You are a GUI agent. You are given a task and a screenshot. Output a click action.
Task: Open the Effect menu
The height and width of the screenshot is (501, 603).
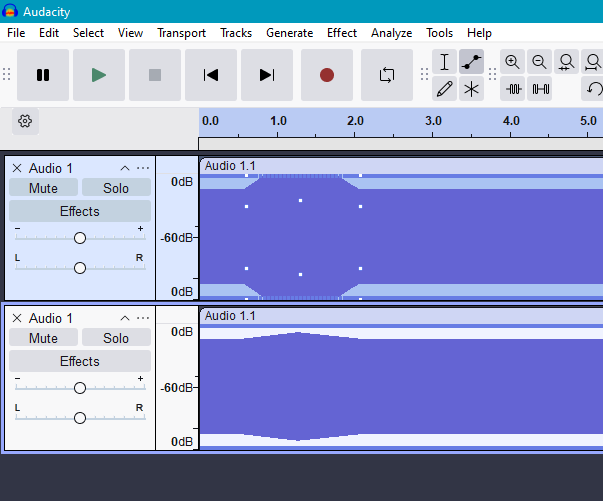point(341,33)
